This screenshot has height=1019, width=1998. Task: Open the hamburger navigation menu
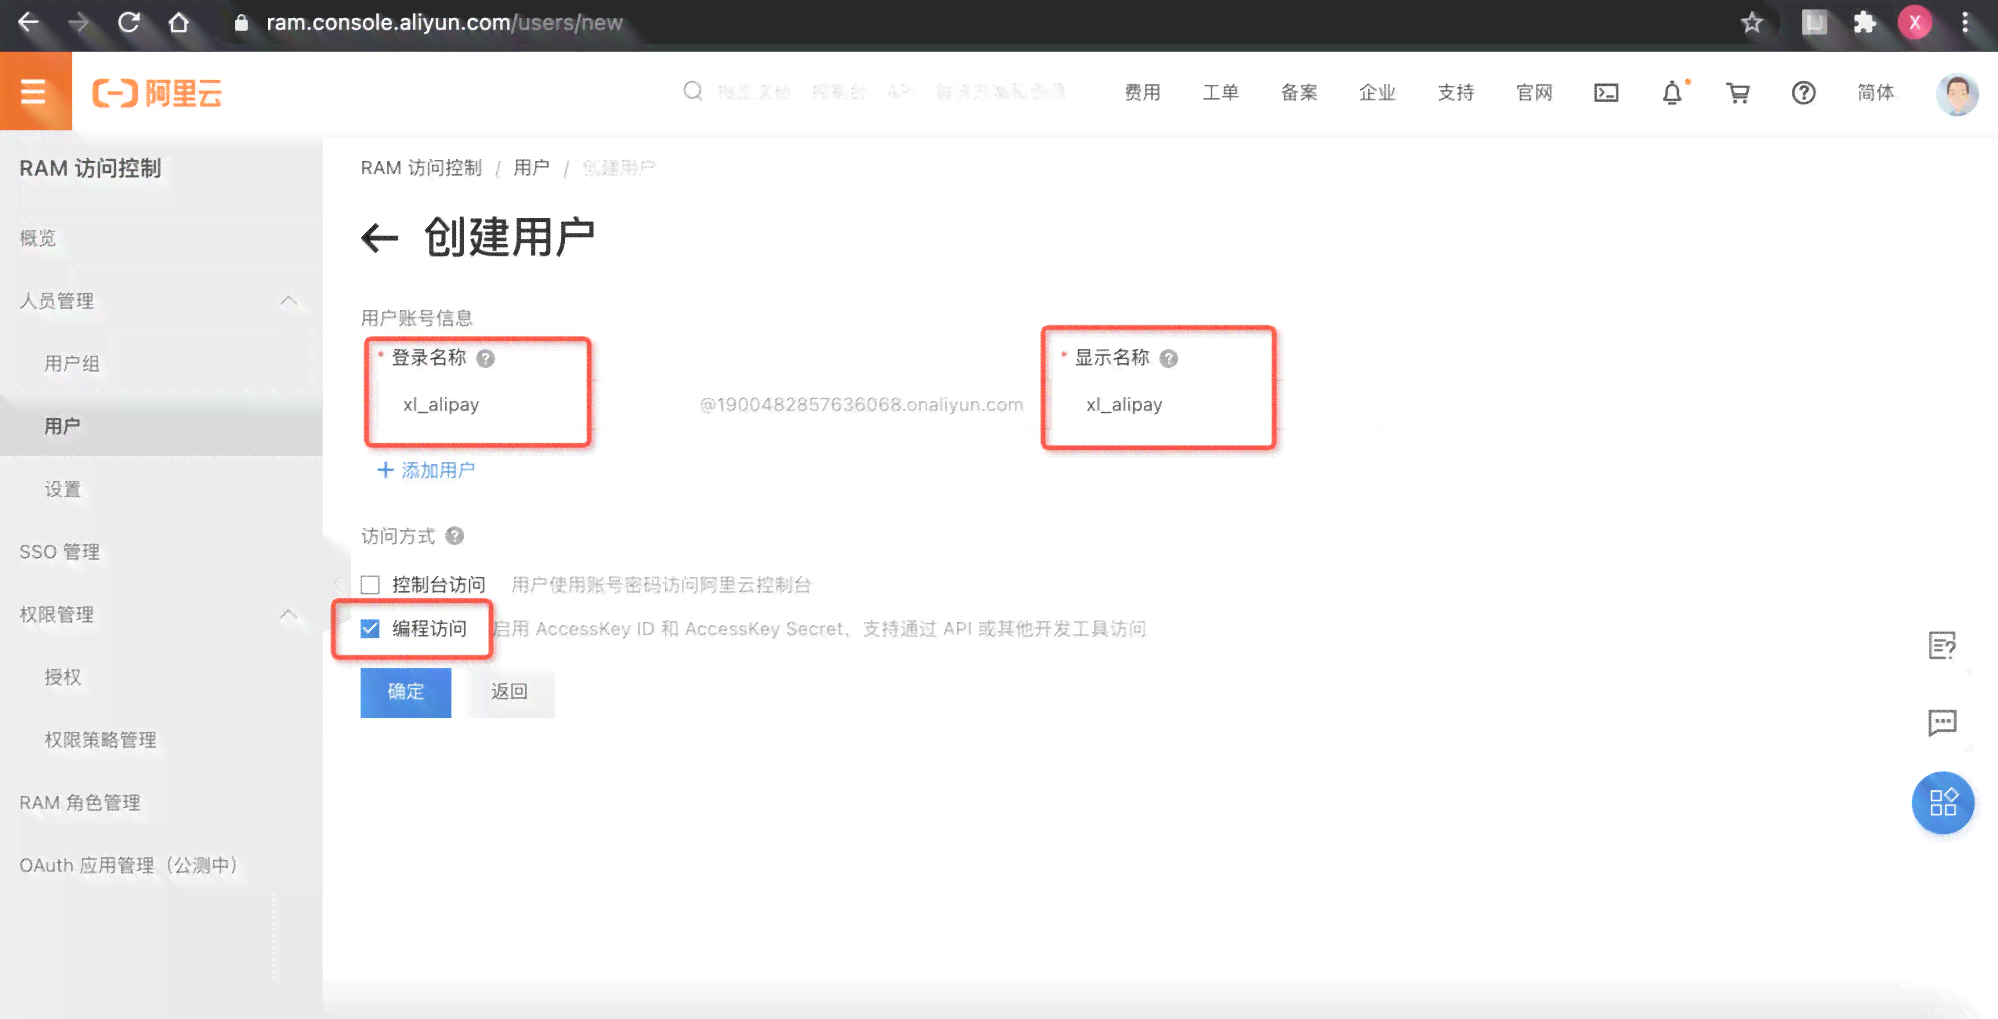[35, 92]
